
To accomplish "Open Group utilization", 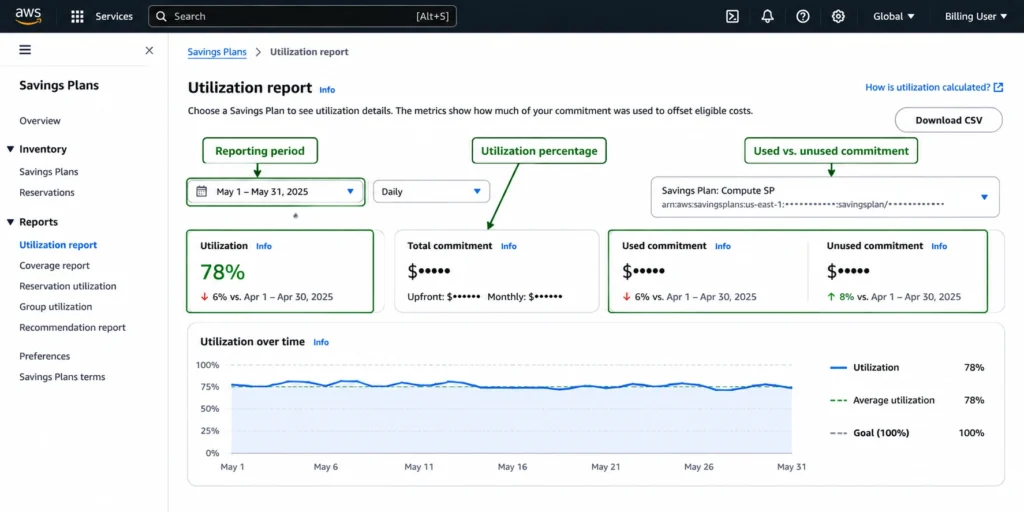I will [56, 307].
